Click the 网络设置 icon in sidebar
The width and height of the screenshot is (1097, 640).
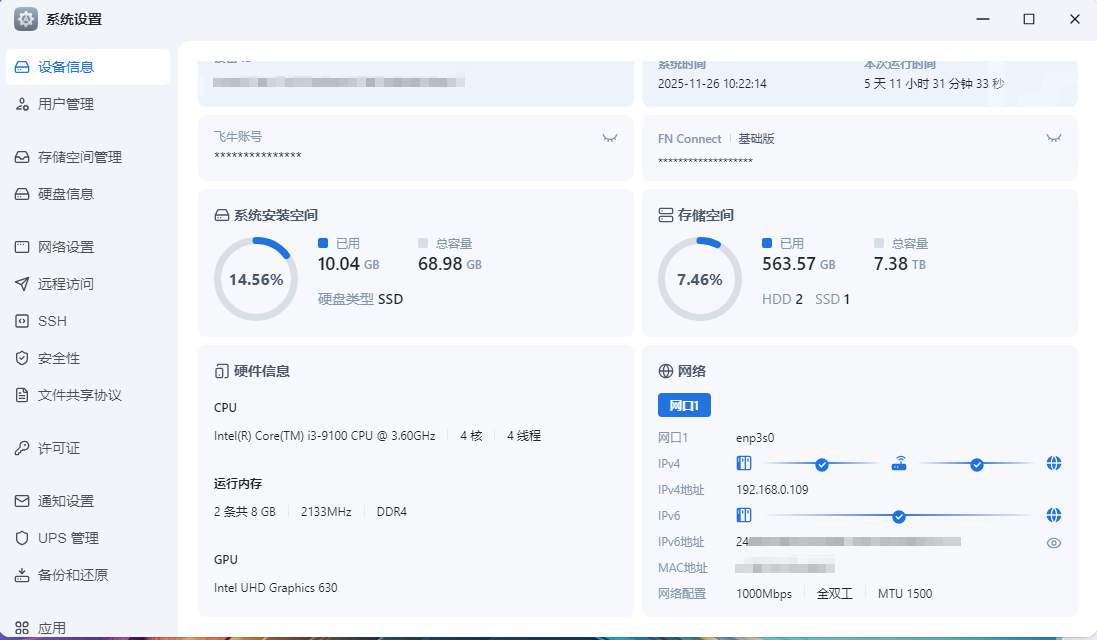point(22,247)
